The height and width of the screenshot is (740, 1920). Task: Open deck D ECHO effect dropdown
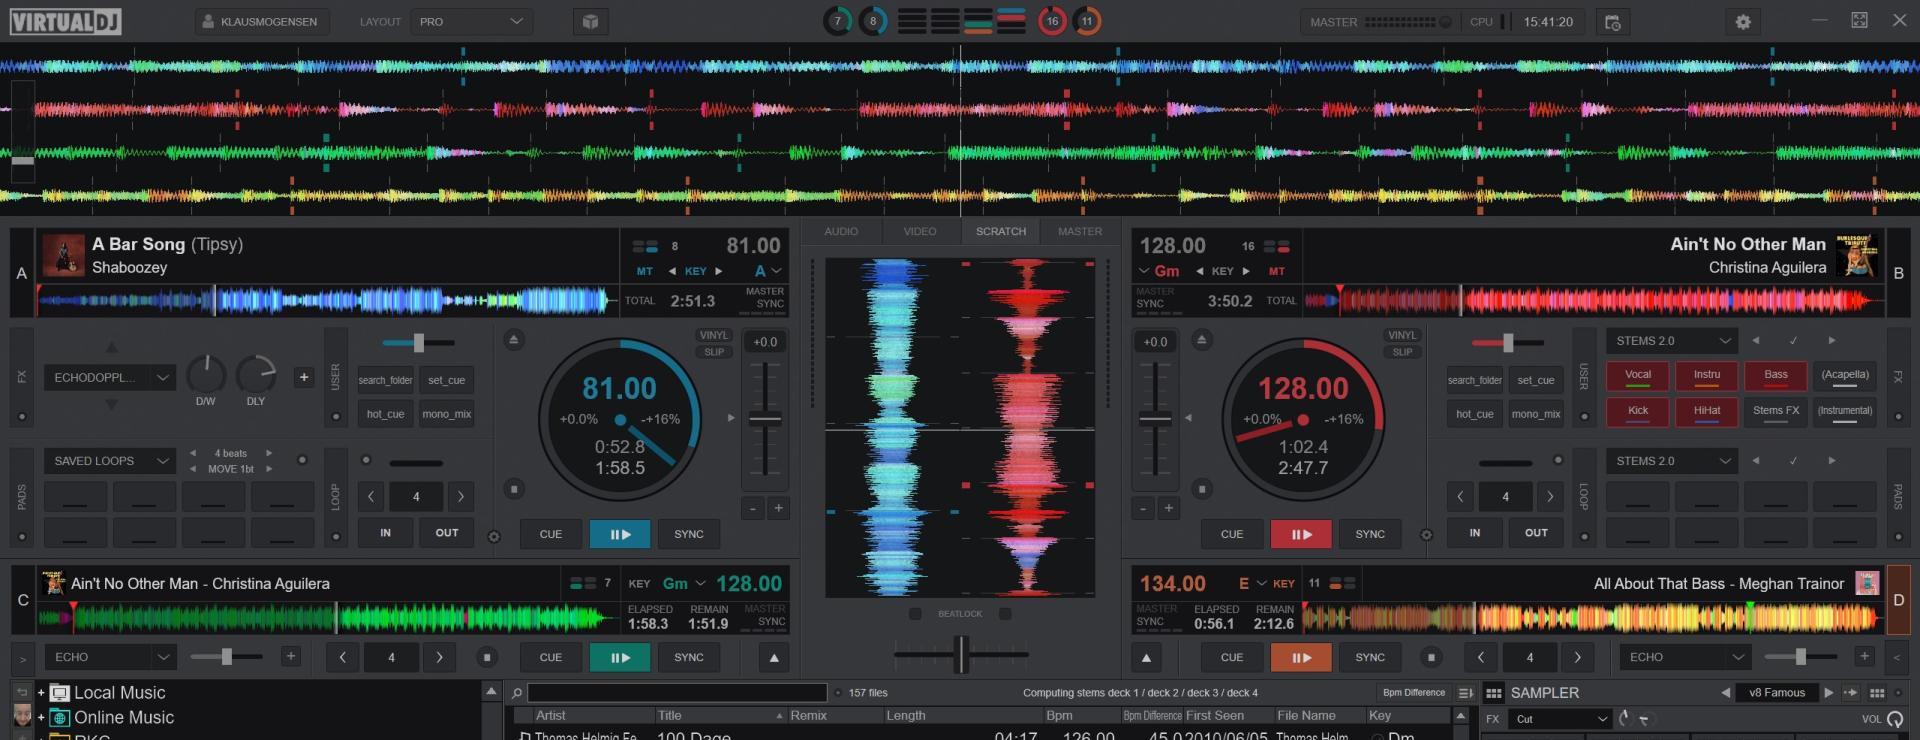1685,657
